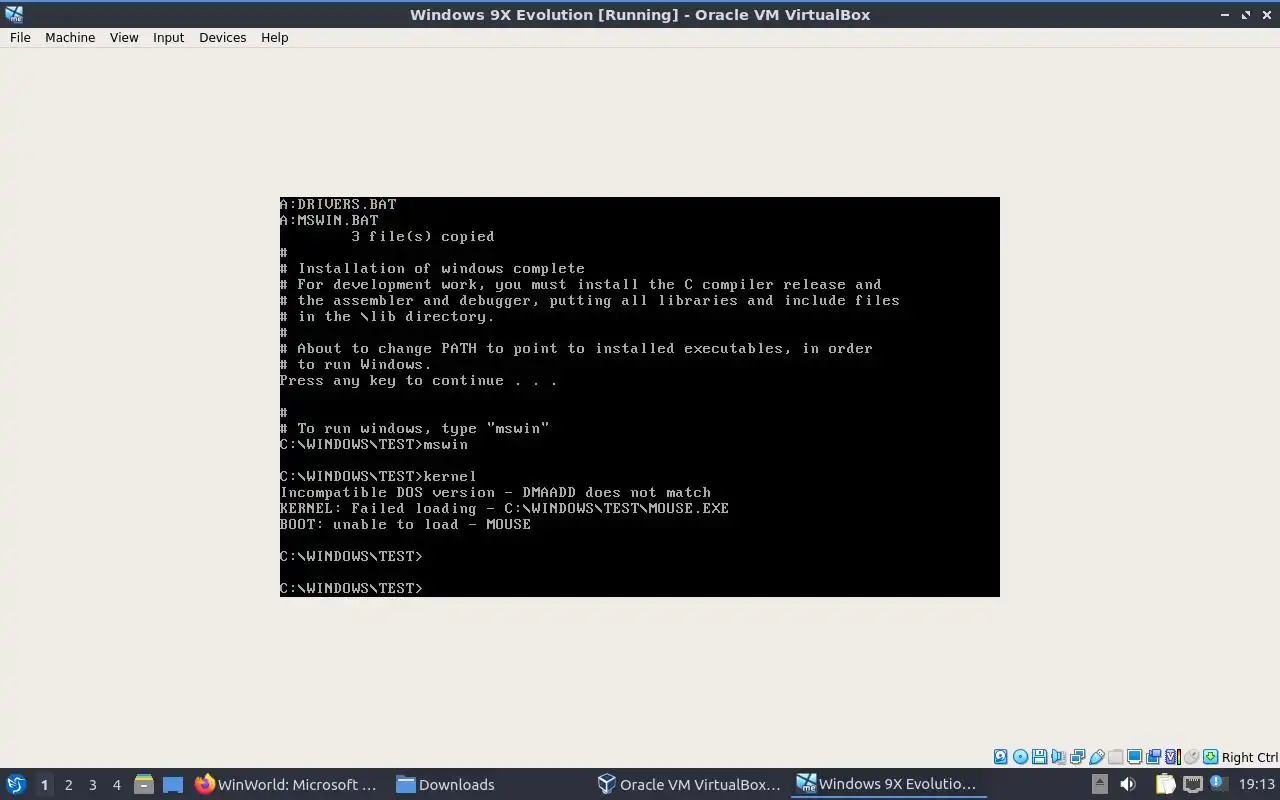Click the USB devices indicator icon
Screen dimensions: 1280x800
pos(1097,757)
